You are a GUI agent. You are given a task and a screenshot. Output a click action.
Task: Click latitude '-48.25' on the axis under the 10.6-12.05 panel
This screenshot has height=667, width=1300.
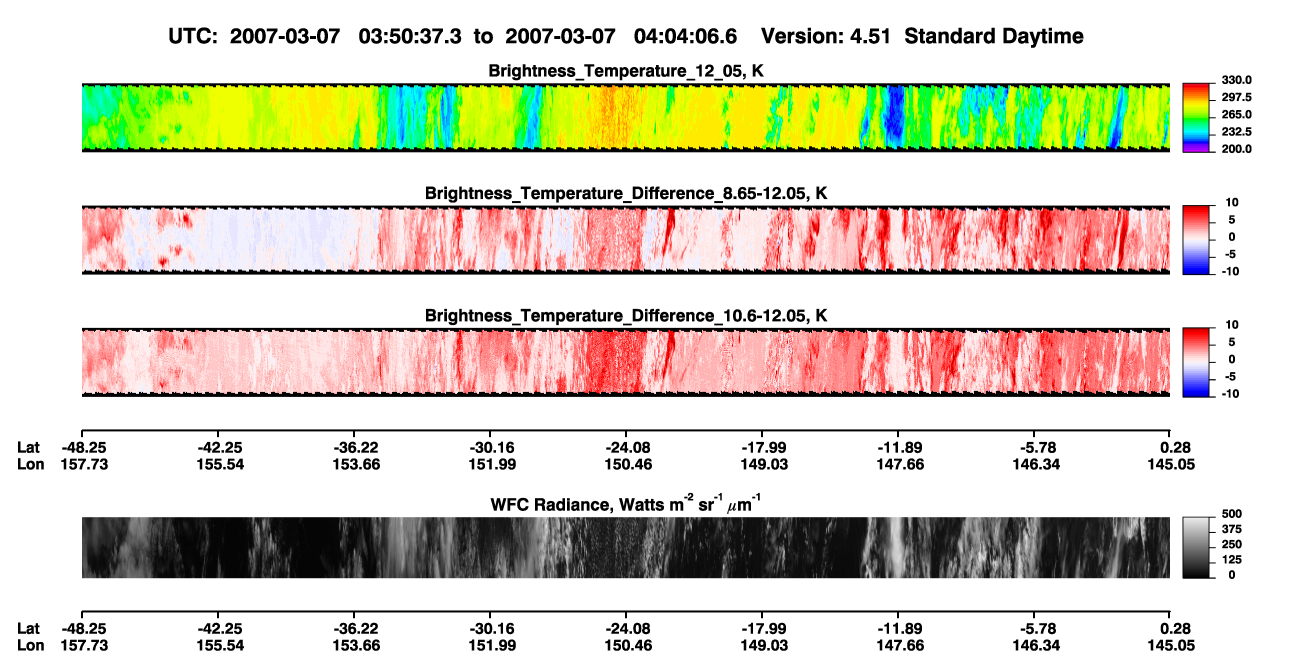pos(82,448)
